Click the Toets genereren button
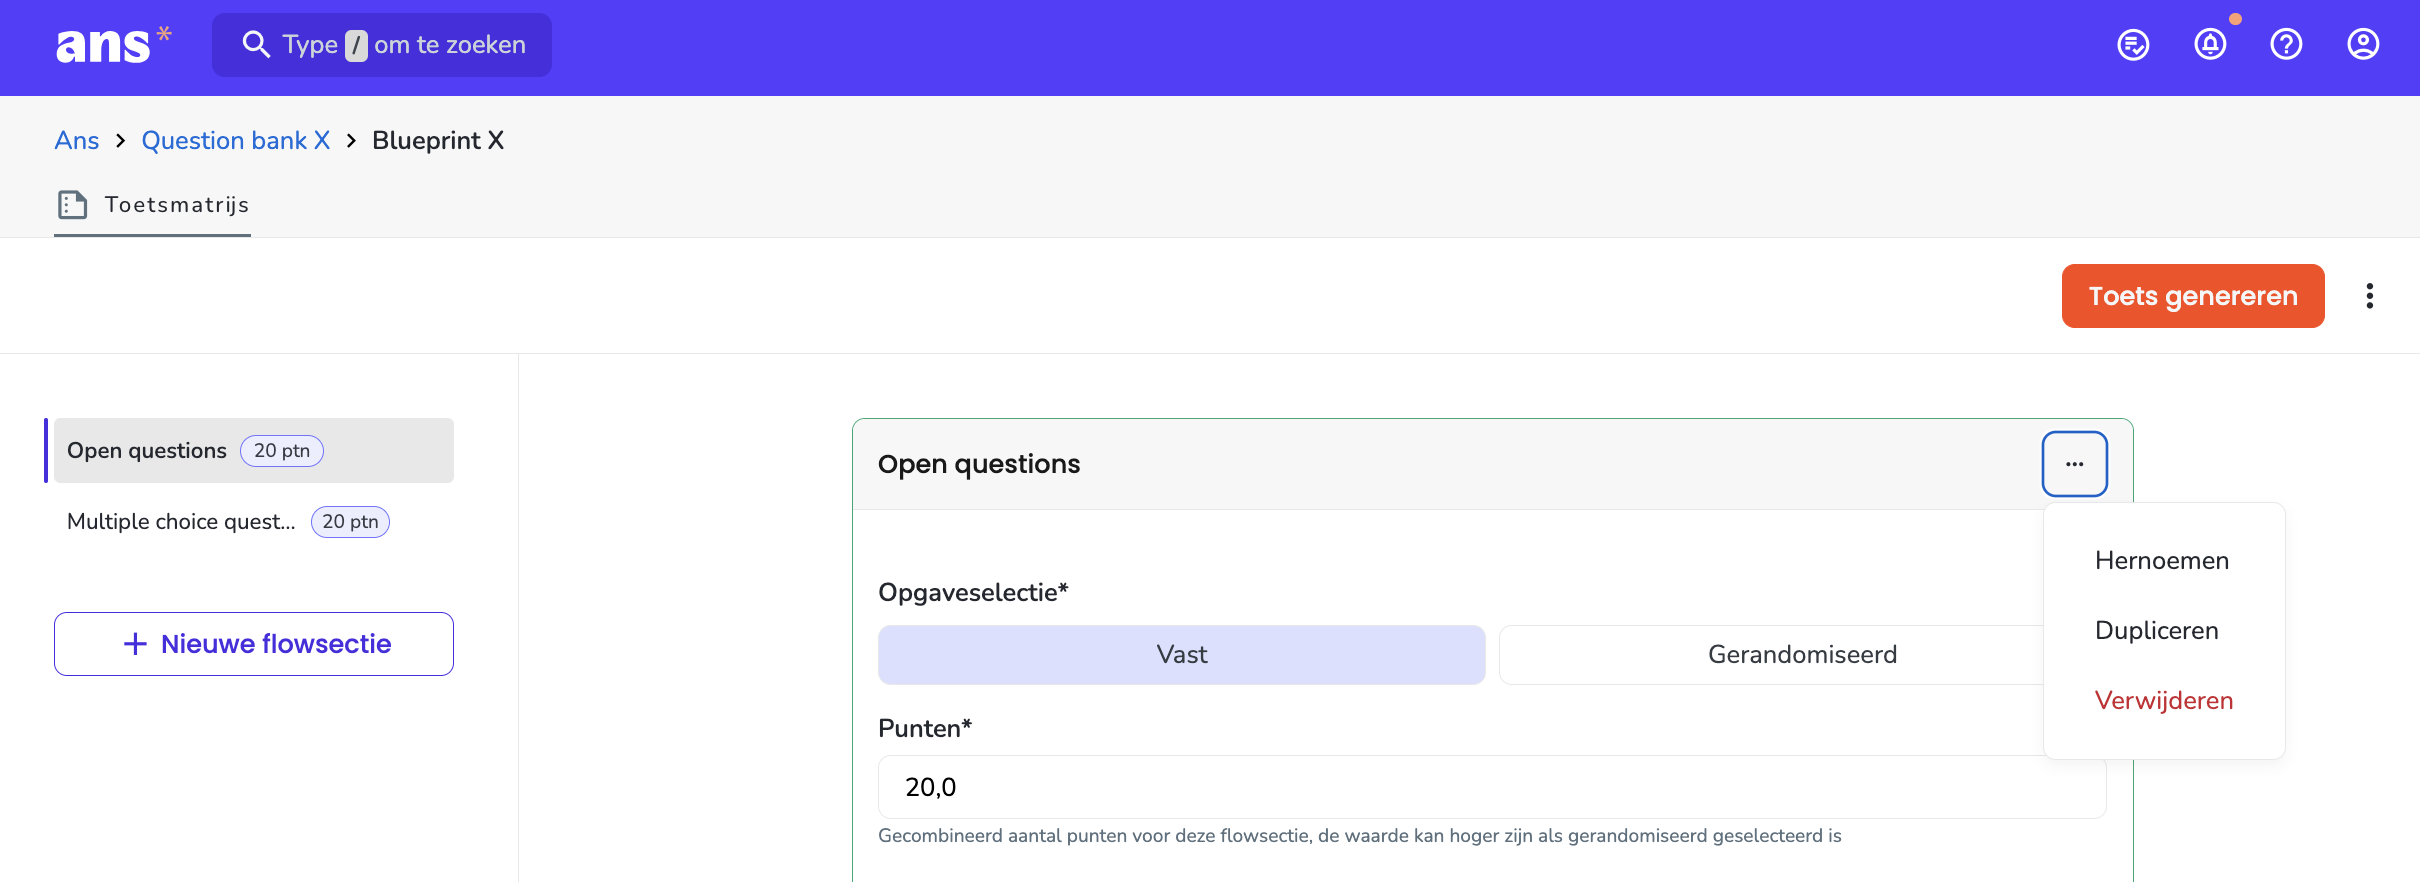This screenshot has width=2420, height=882. click(x=2193, y=296)
